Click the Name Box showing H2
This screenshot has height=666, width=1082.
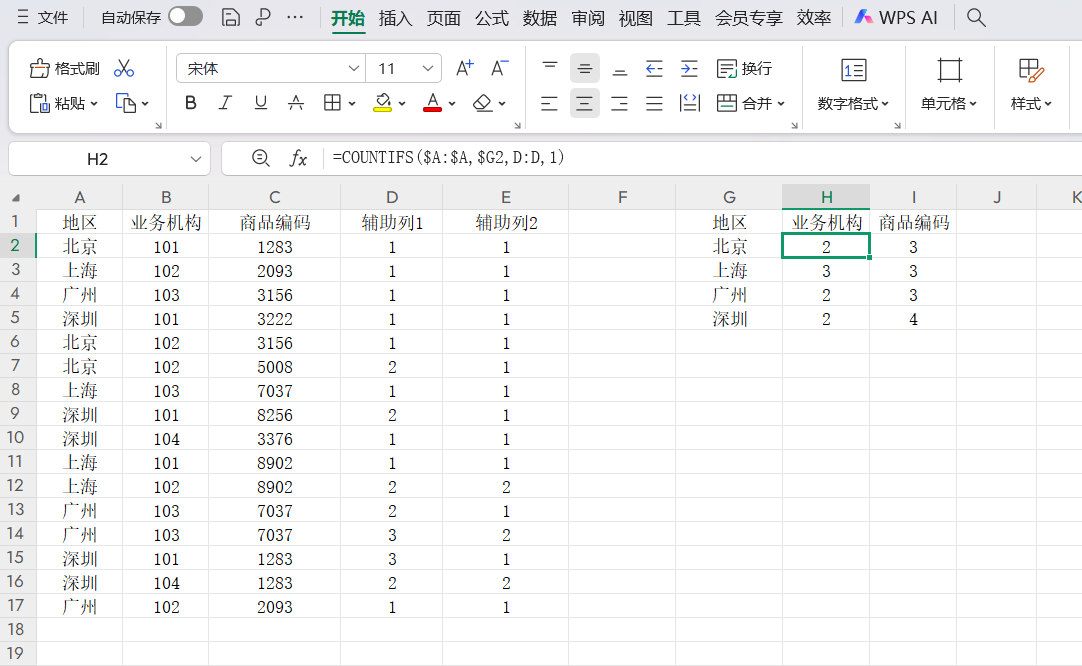(x=100, y=158)
